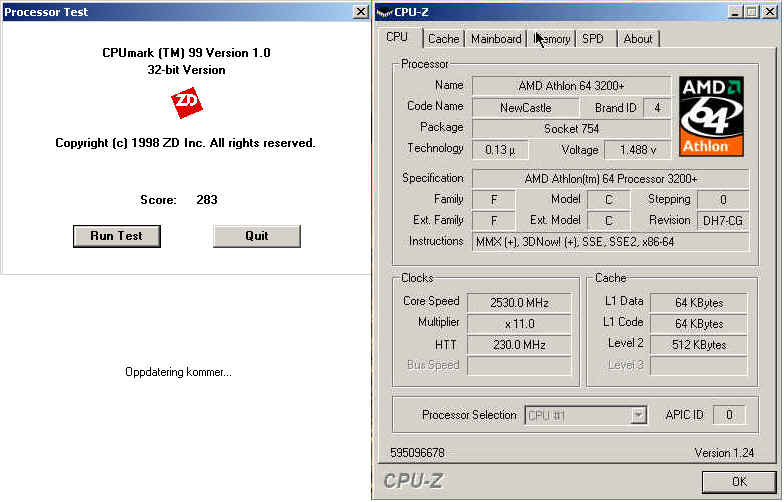784x502 pixels.
Task: Click the L1 Code value 64 KBytes
Action: (699, 324)
